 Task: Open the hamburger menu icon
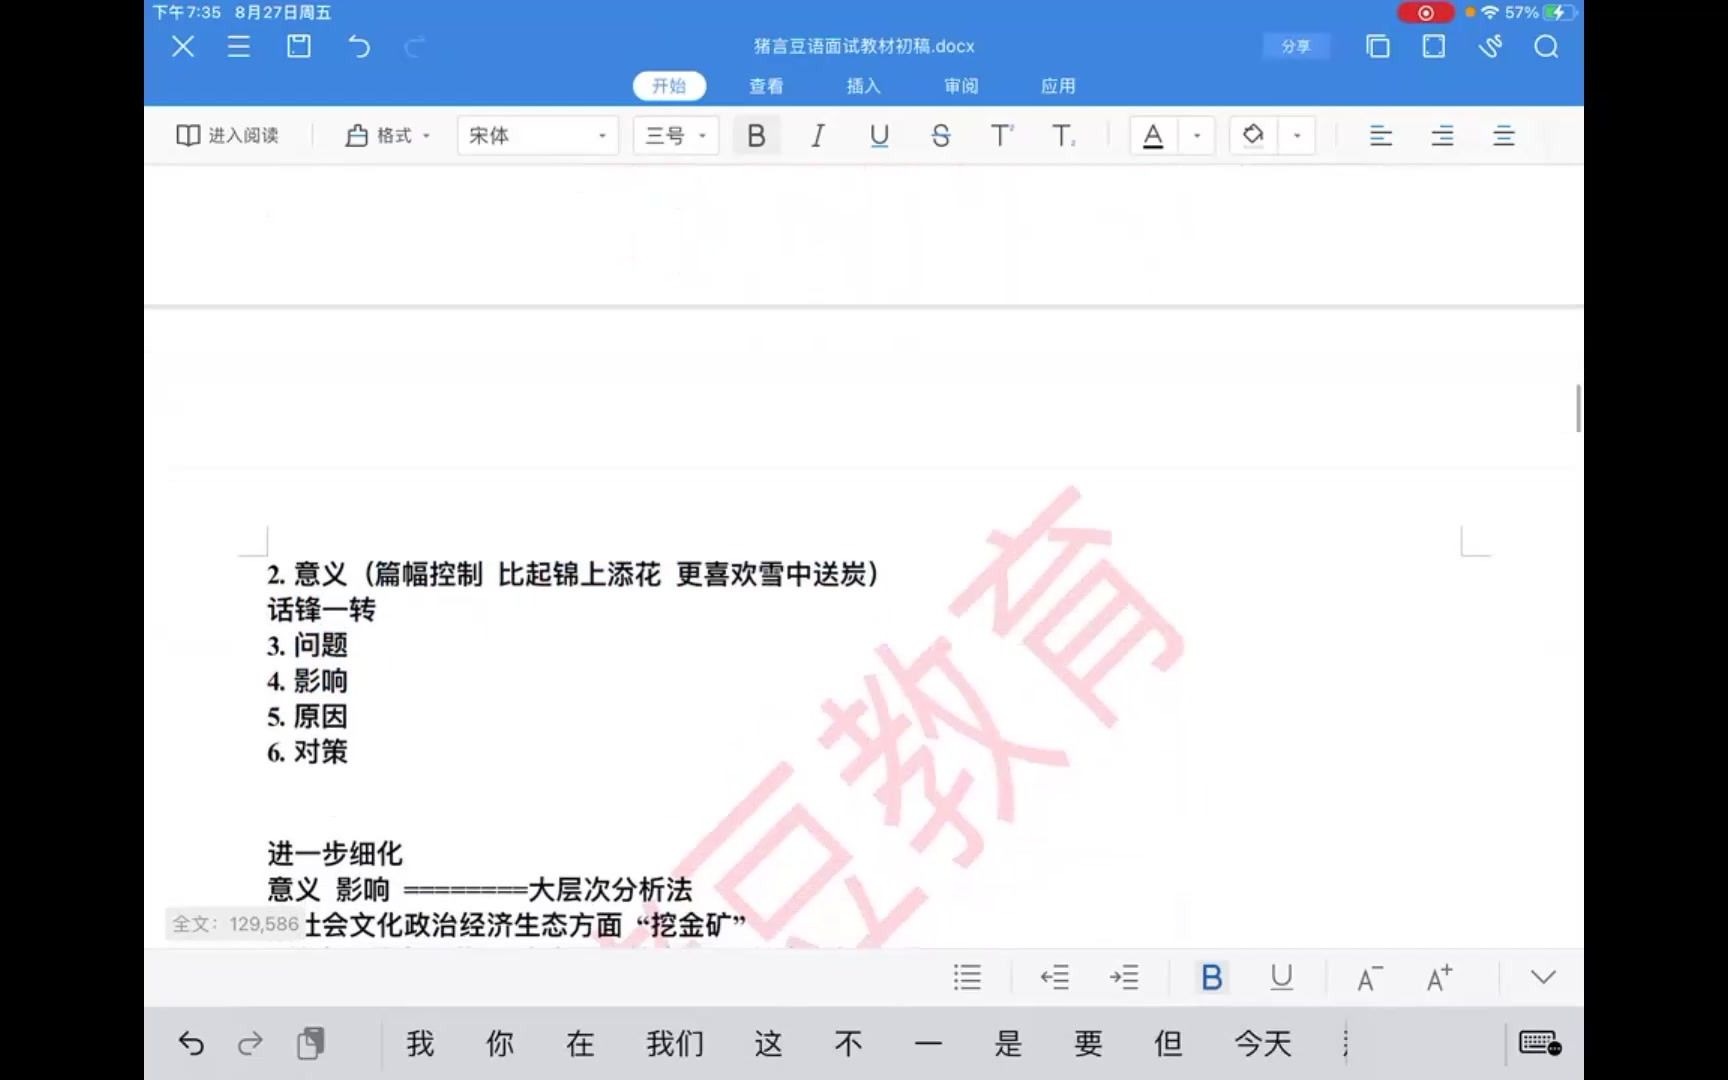pyautogui.click(x=239, y=46)
